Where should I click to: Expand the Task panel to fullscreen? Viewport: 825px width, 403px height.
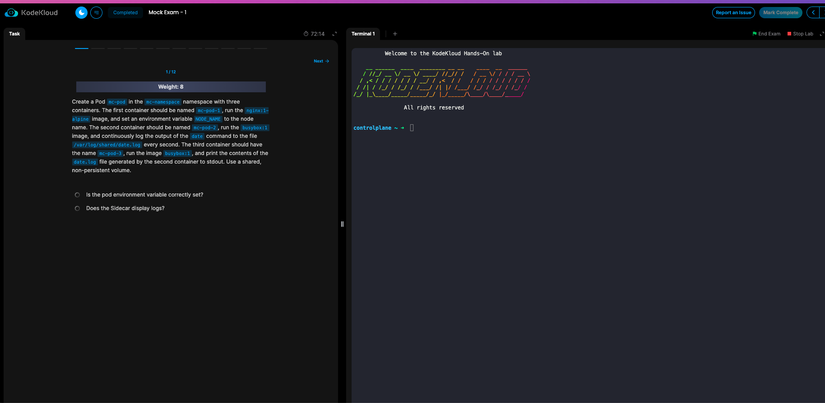tap(334, 34)
